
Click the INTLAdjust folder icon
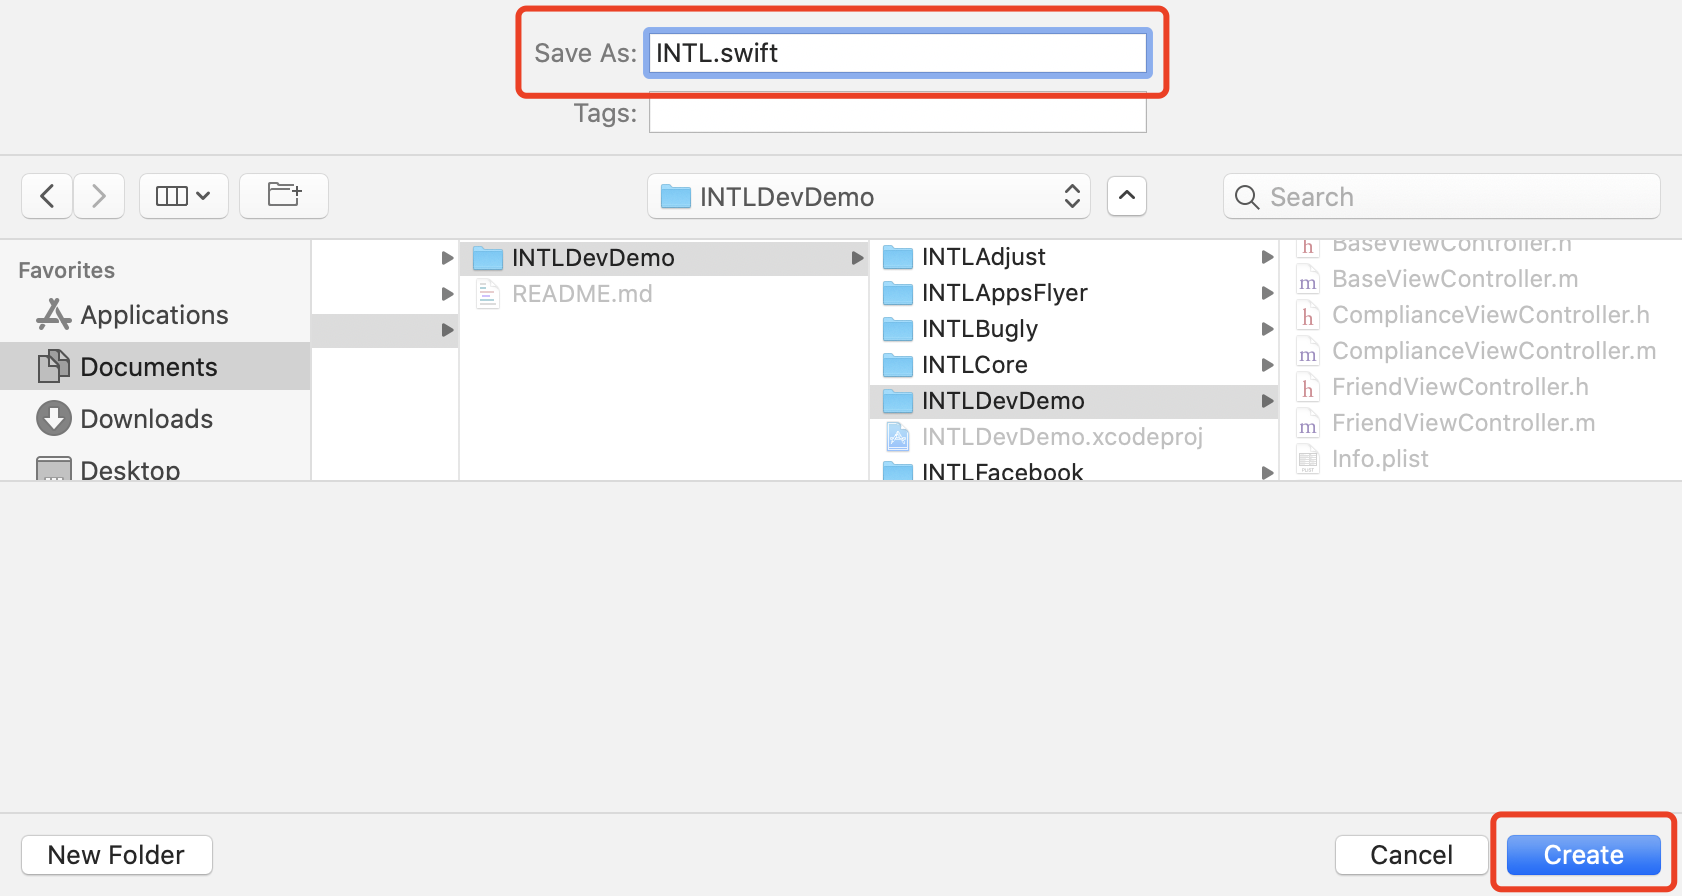(x=898, y=258)
